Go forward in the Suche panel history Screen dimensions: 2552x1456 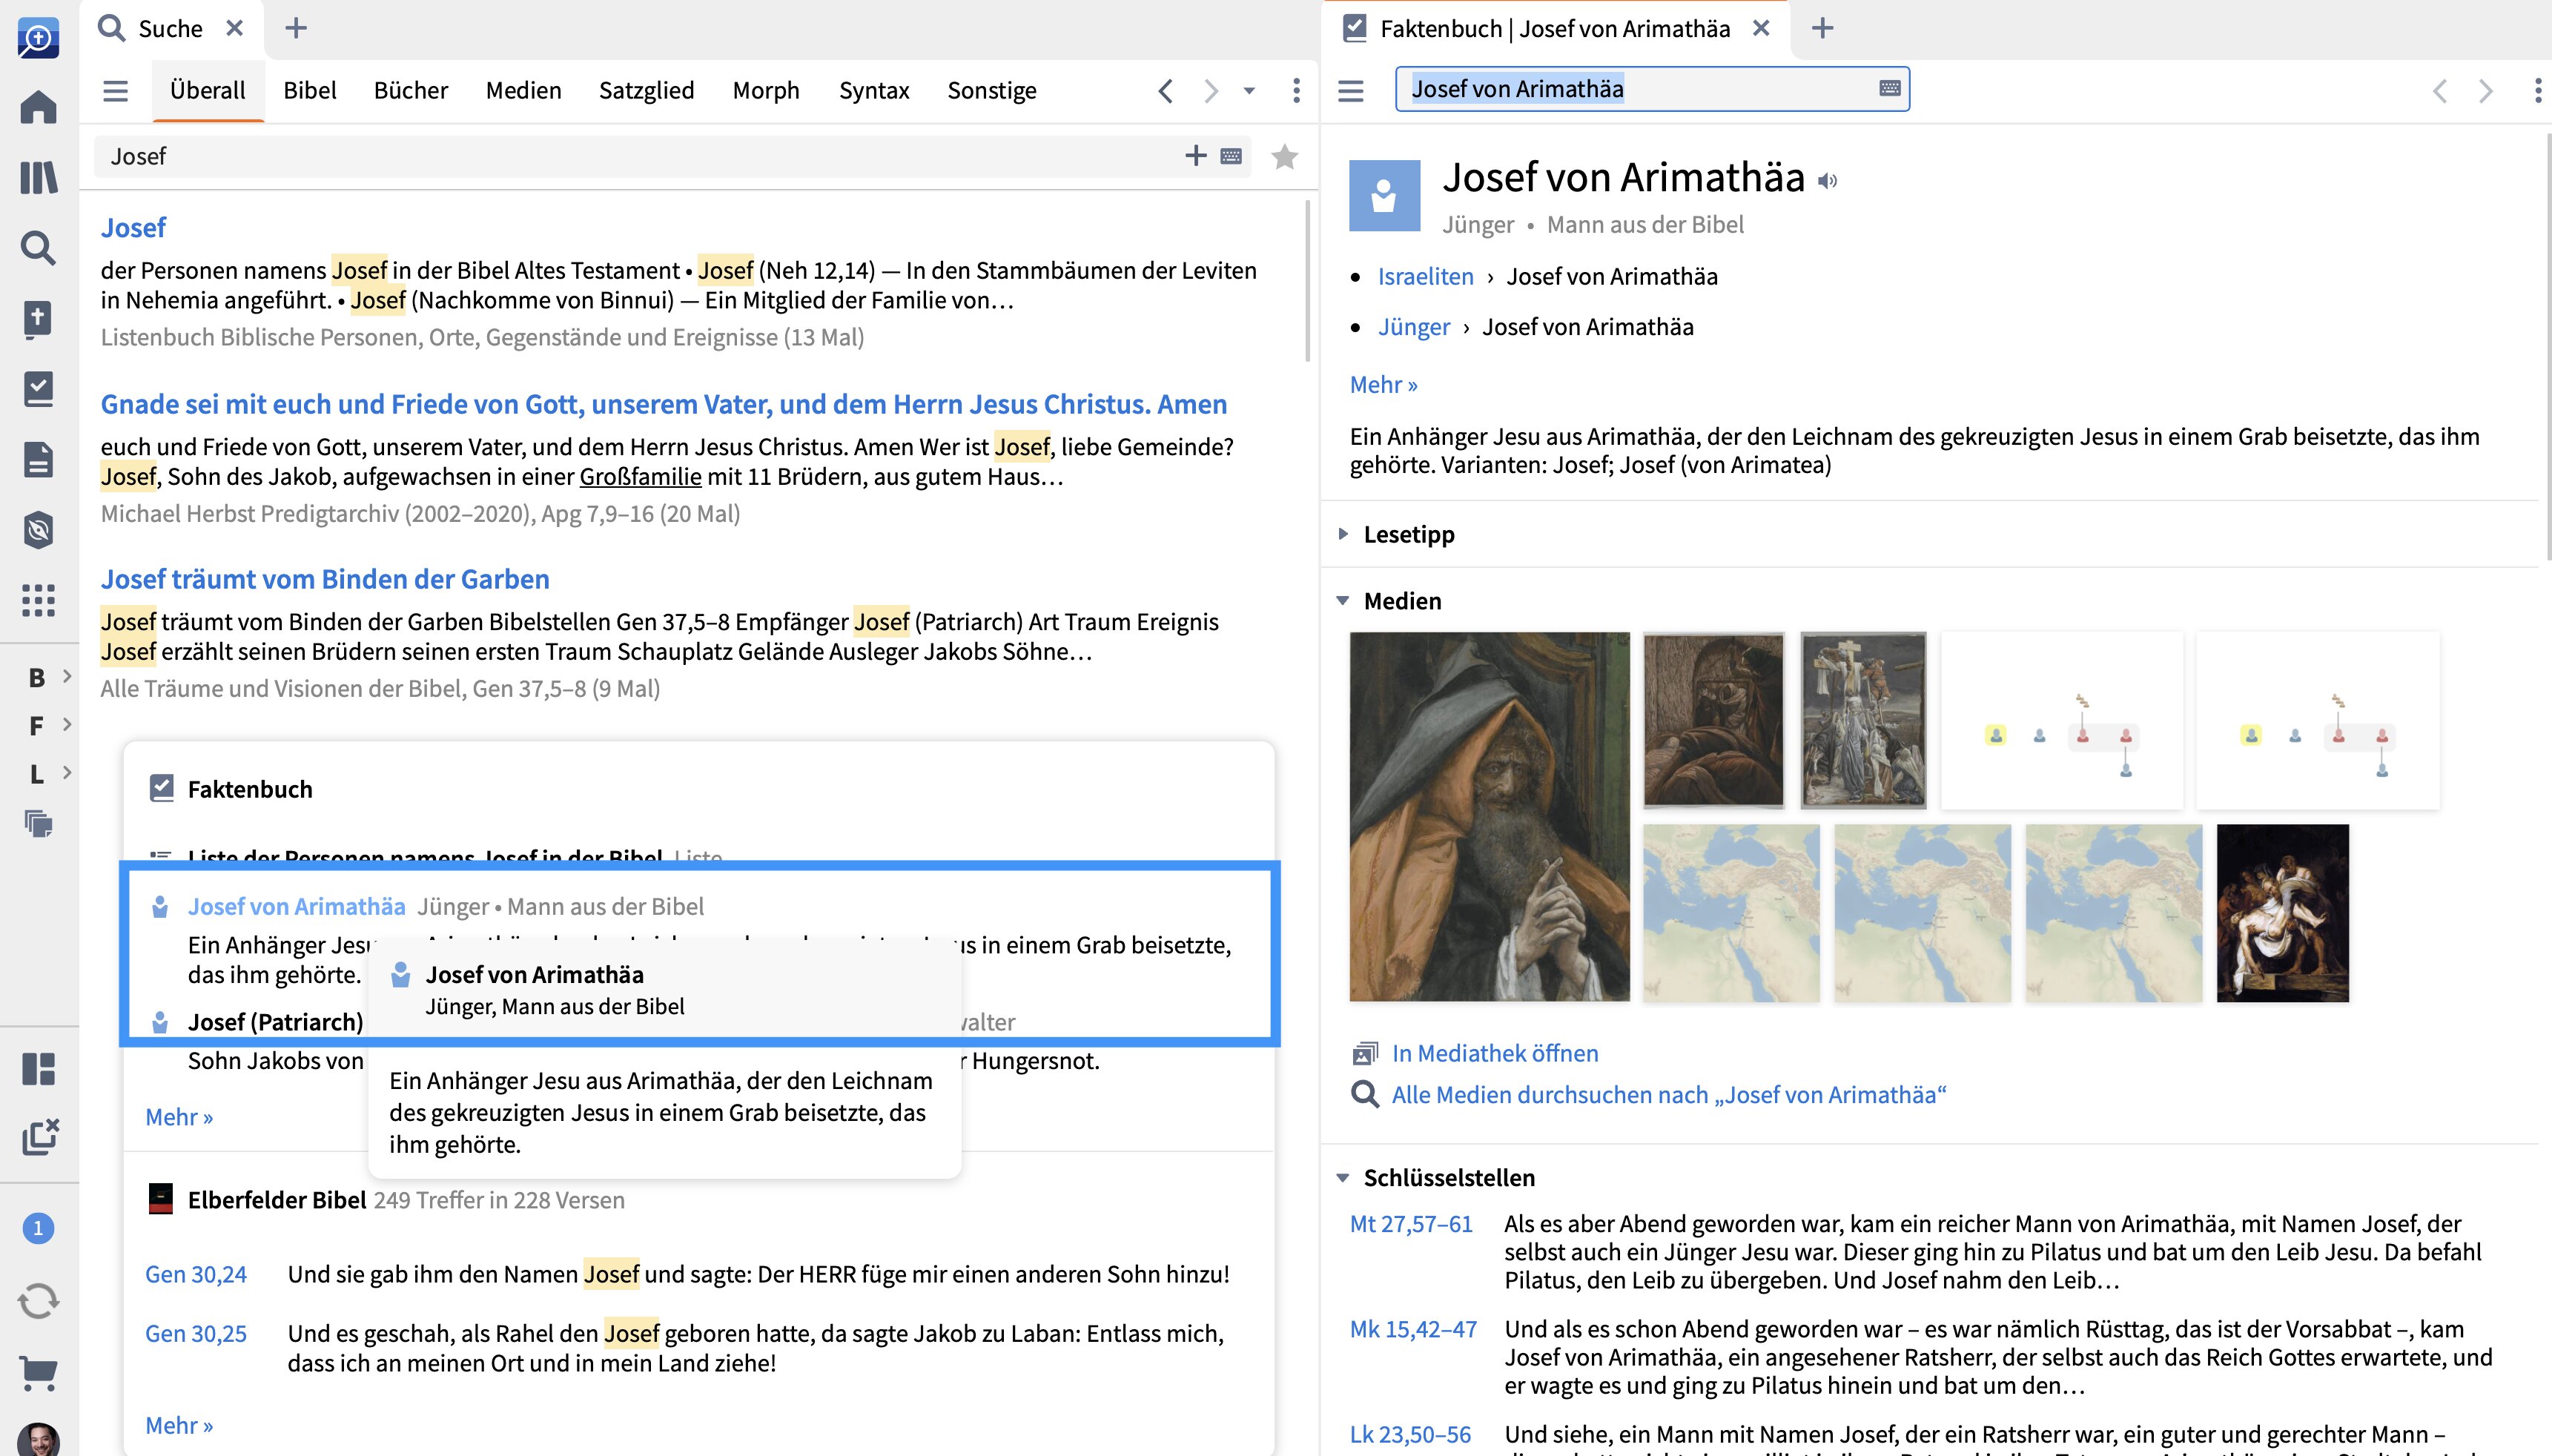point(1211,91)
